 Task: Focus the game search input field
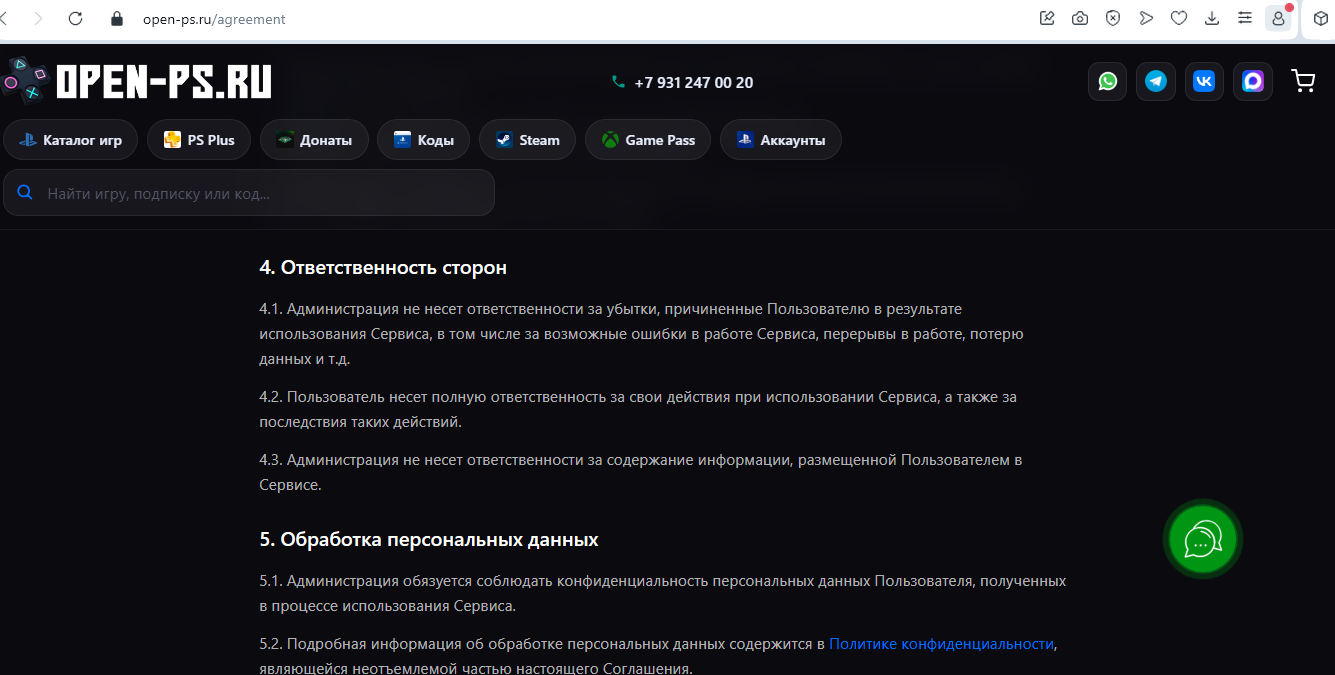point(260,193)
